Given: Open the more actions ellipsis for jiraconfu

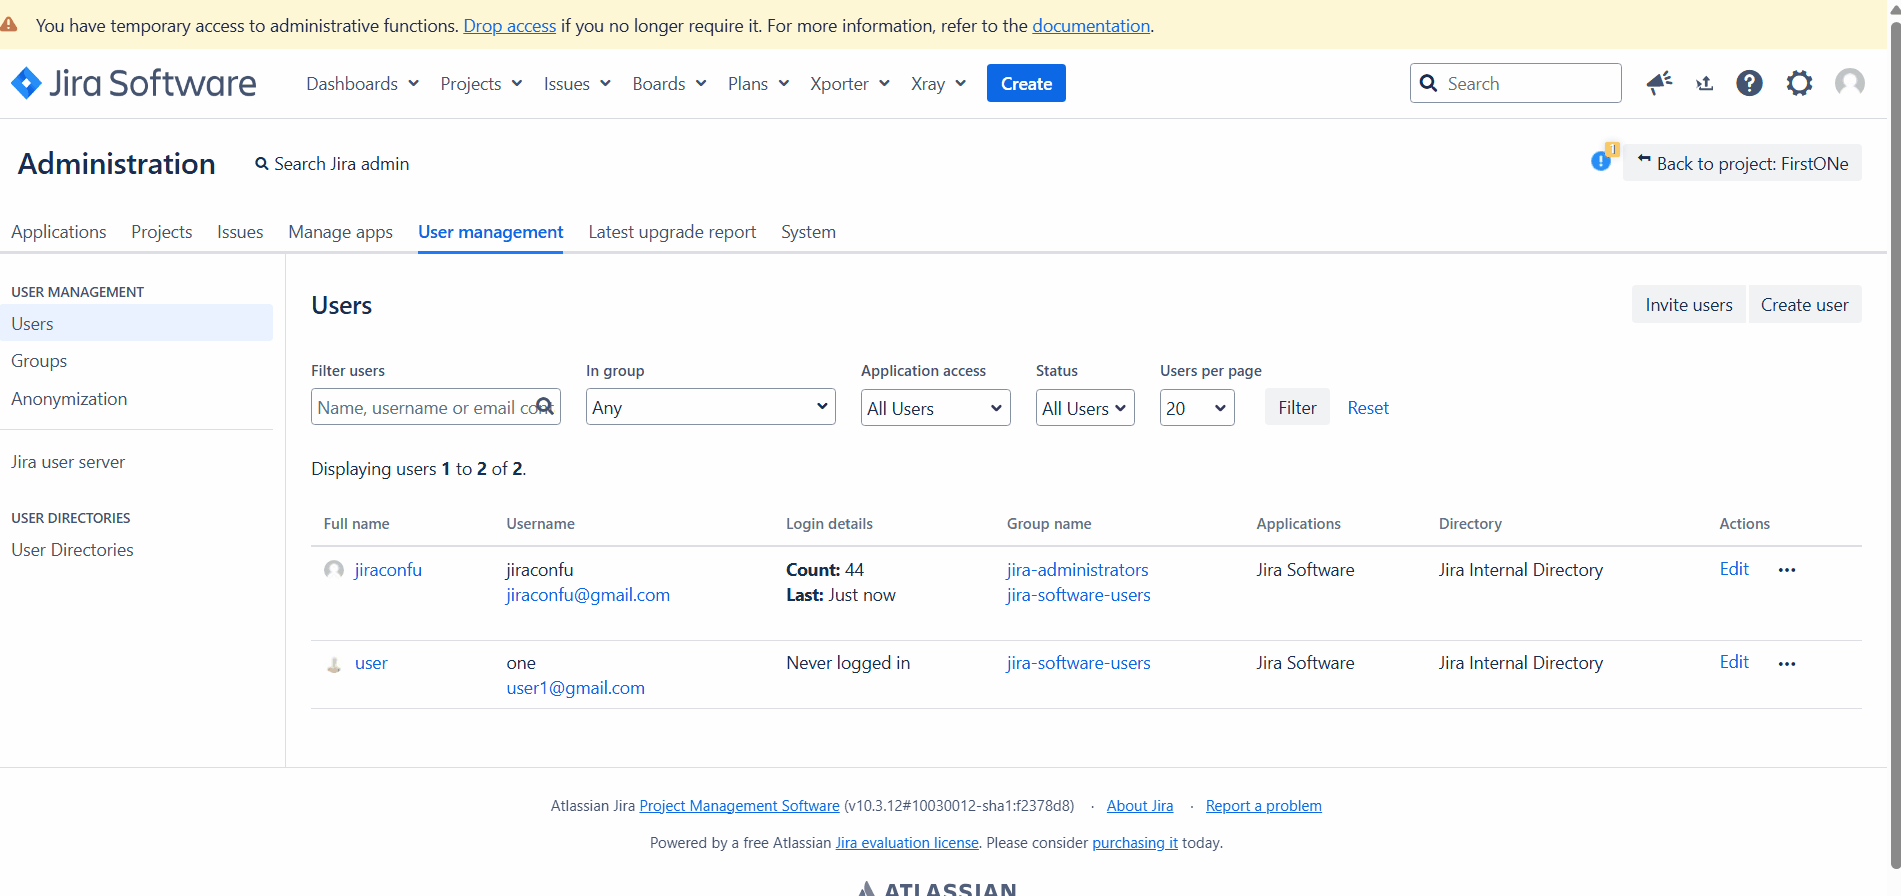Looking at the screenshot, I should (x=1787, y=570).
